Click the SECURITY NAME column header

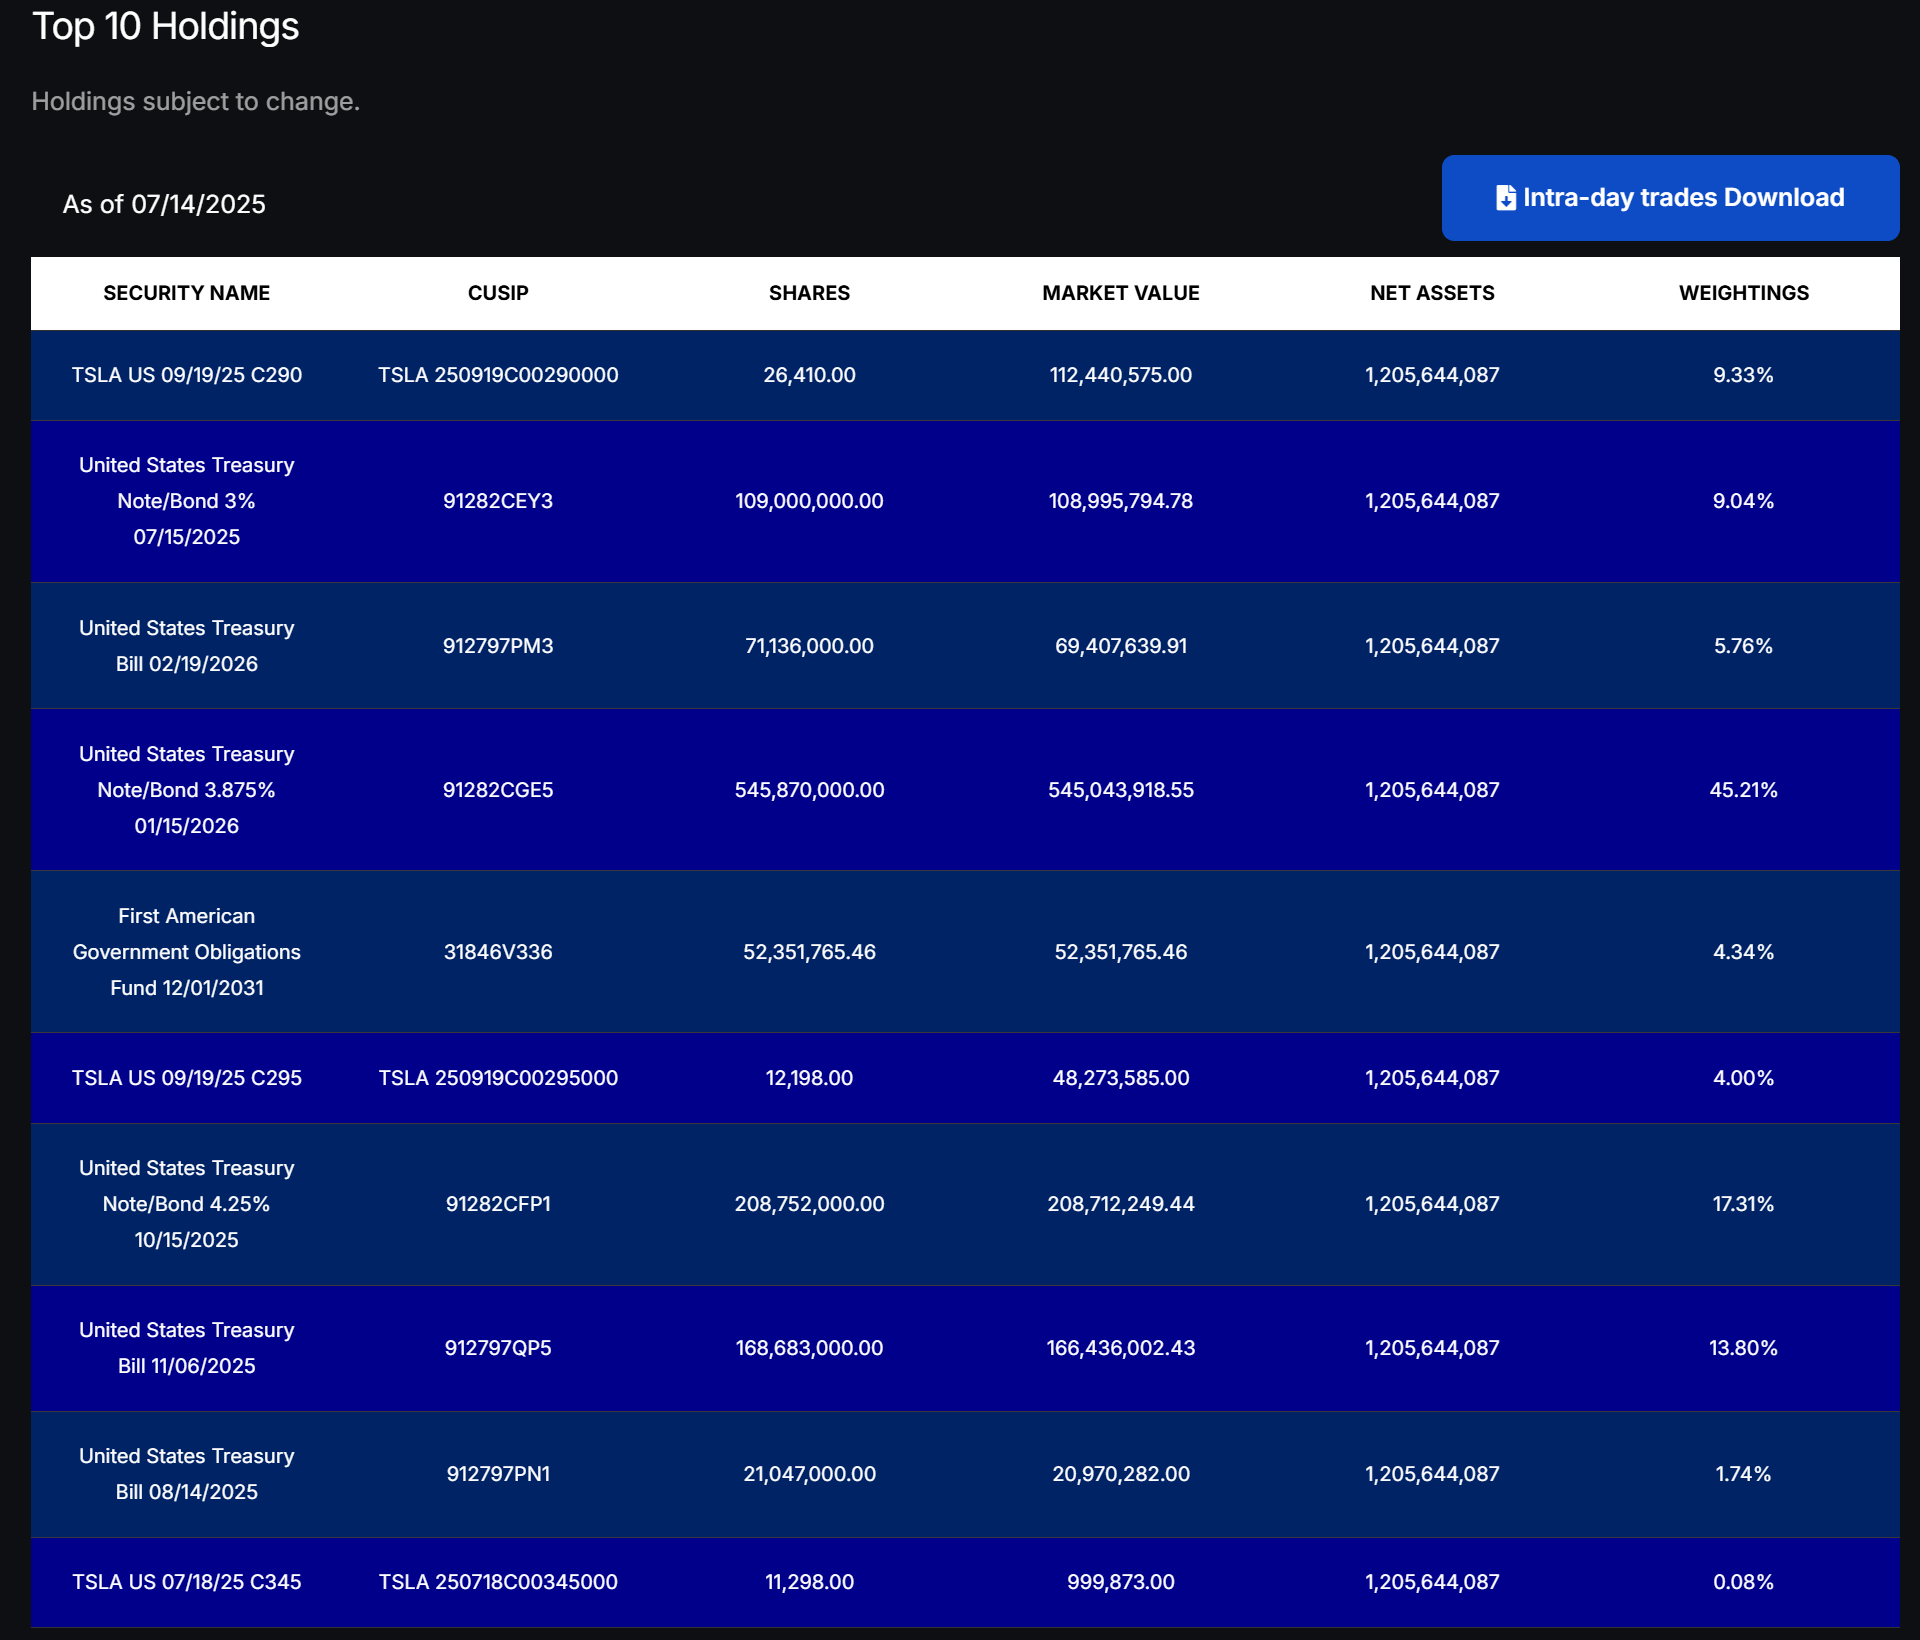(x=187, y=293)
